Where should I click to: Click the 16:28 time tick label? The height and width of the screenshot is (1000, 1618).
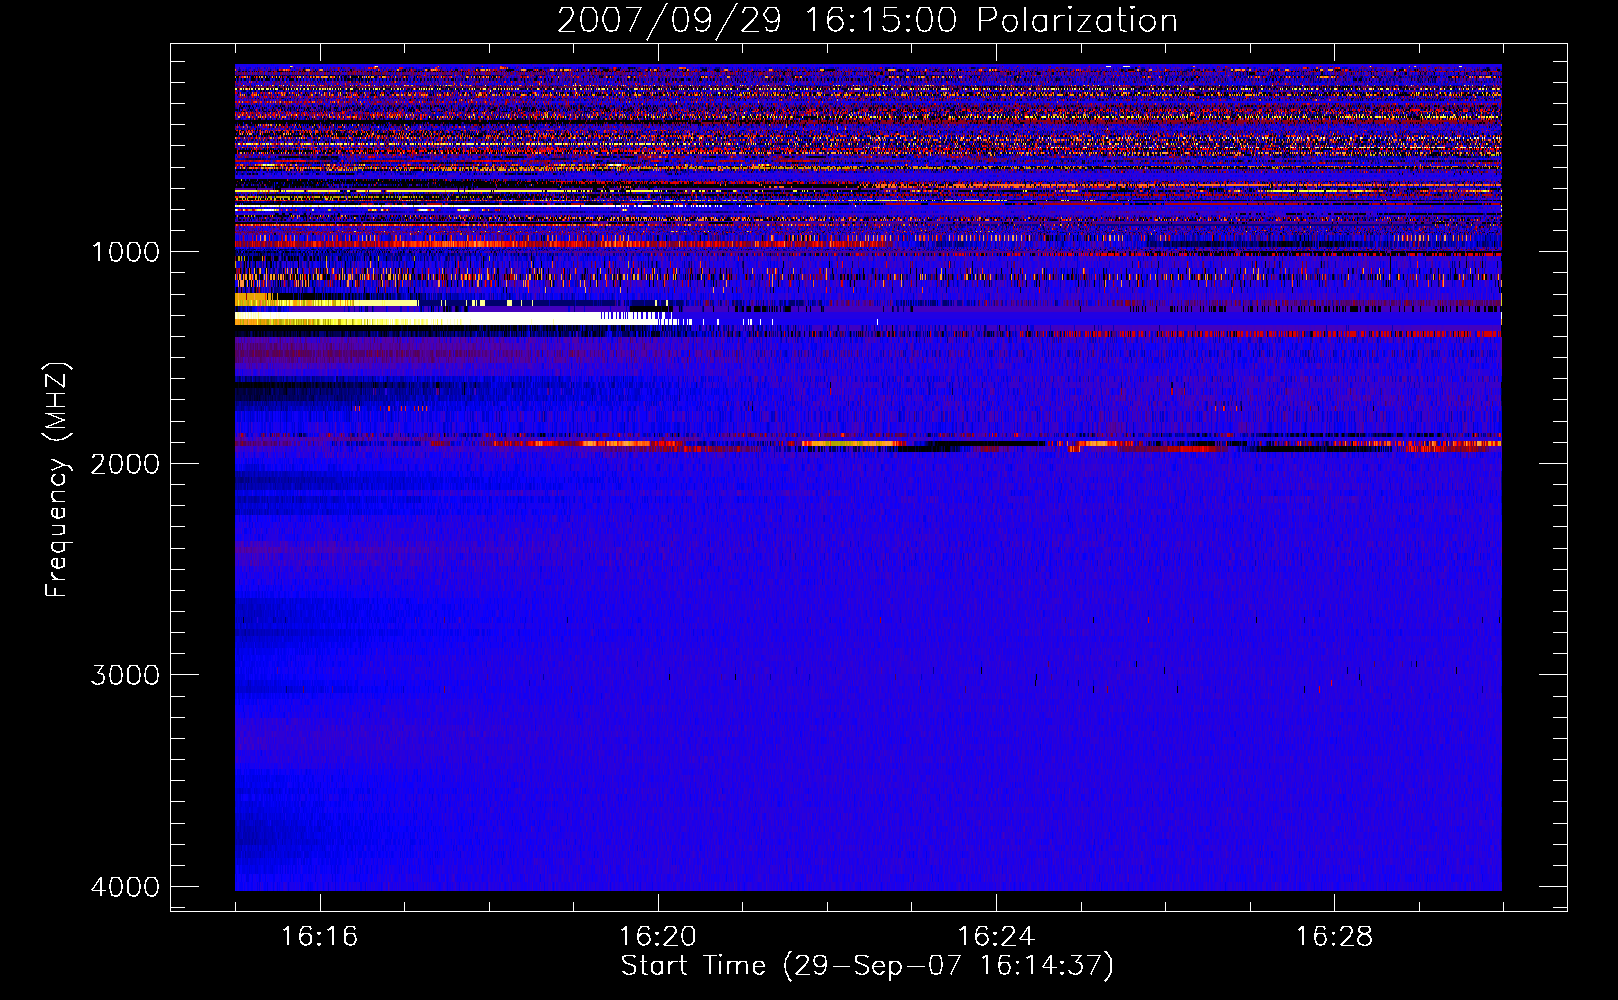[1334, 936]
